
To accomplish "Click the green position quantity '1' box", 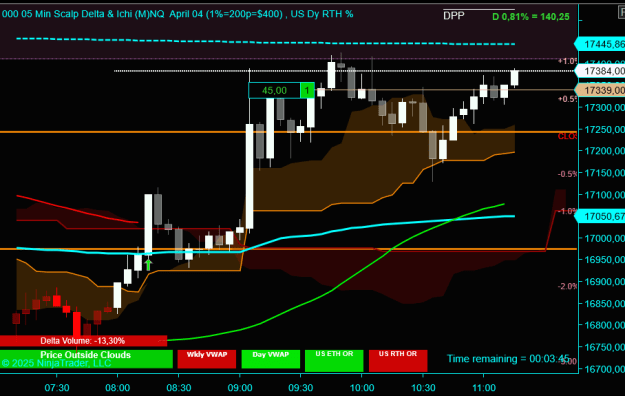I will (307, 91).
